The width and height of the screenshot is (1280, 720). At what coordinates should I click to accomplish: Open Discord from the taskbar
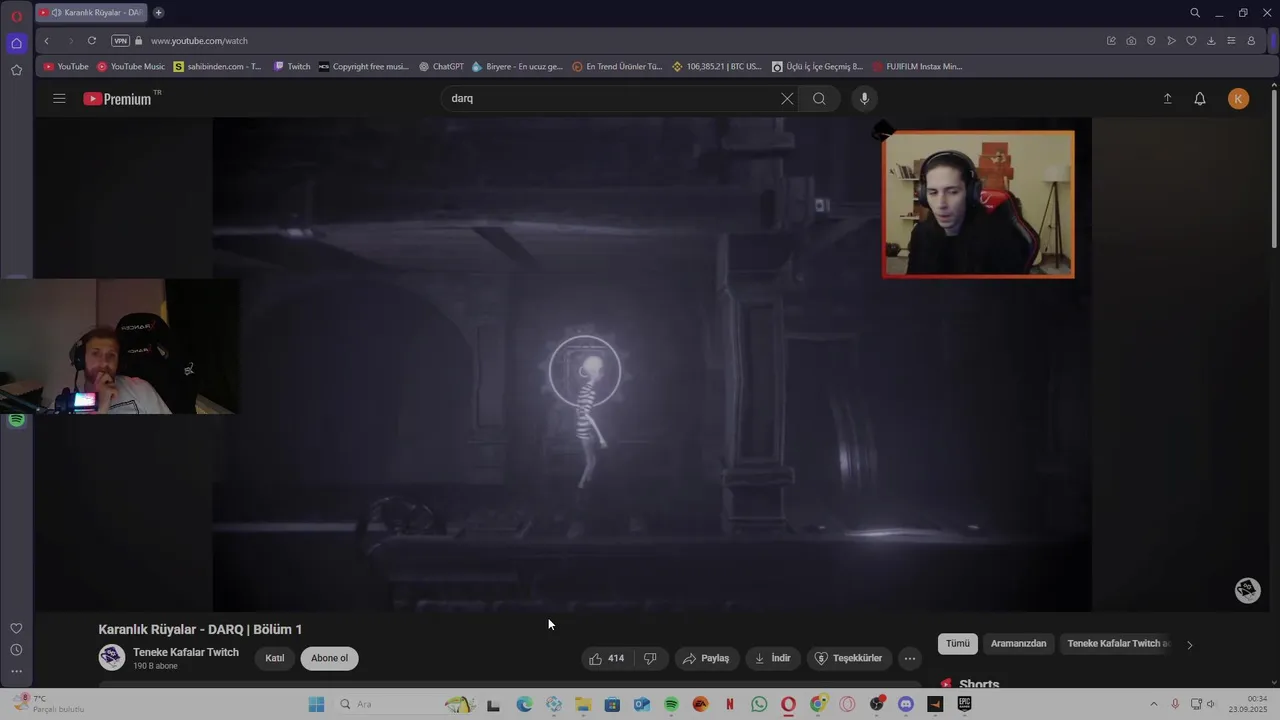pyautogui.click(x=906, y=704)
